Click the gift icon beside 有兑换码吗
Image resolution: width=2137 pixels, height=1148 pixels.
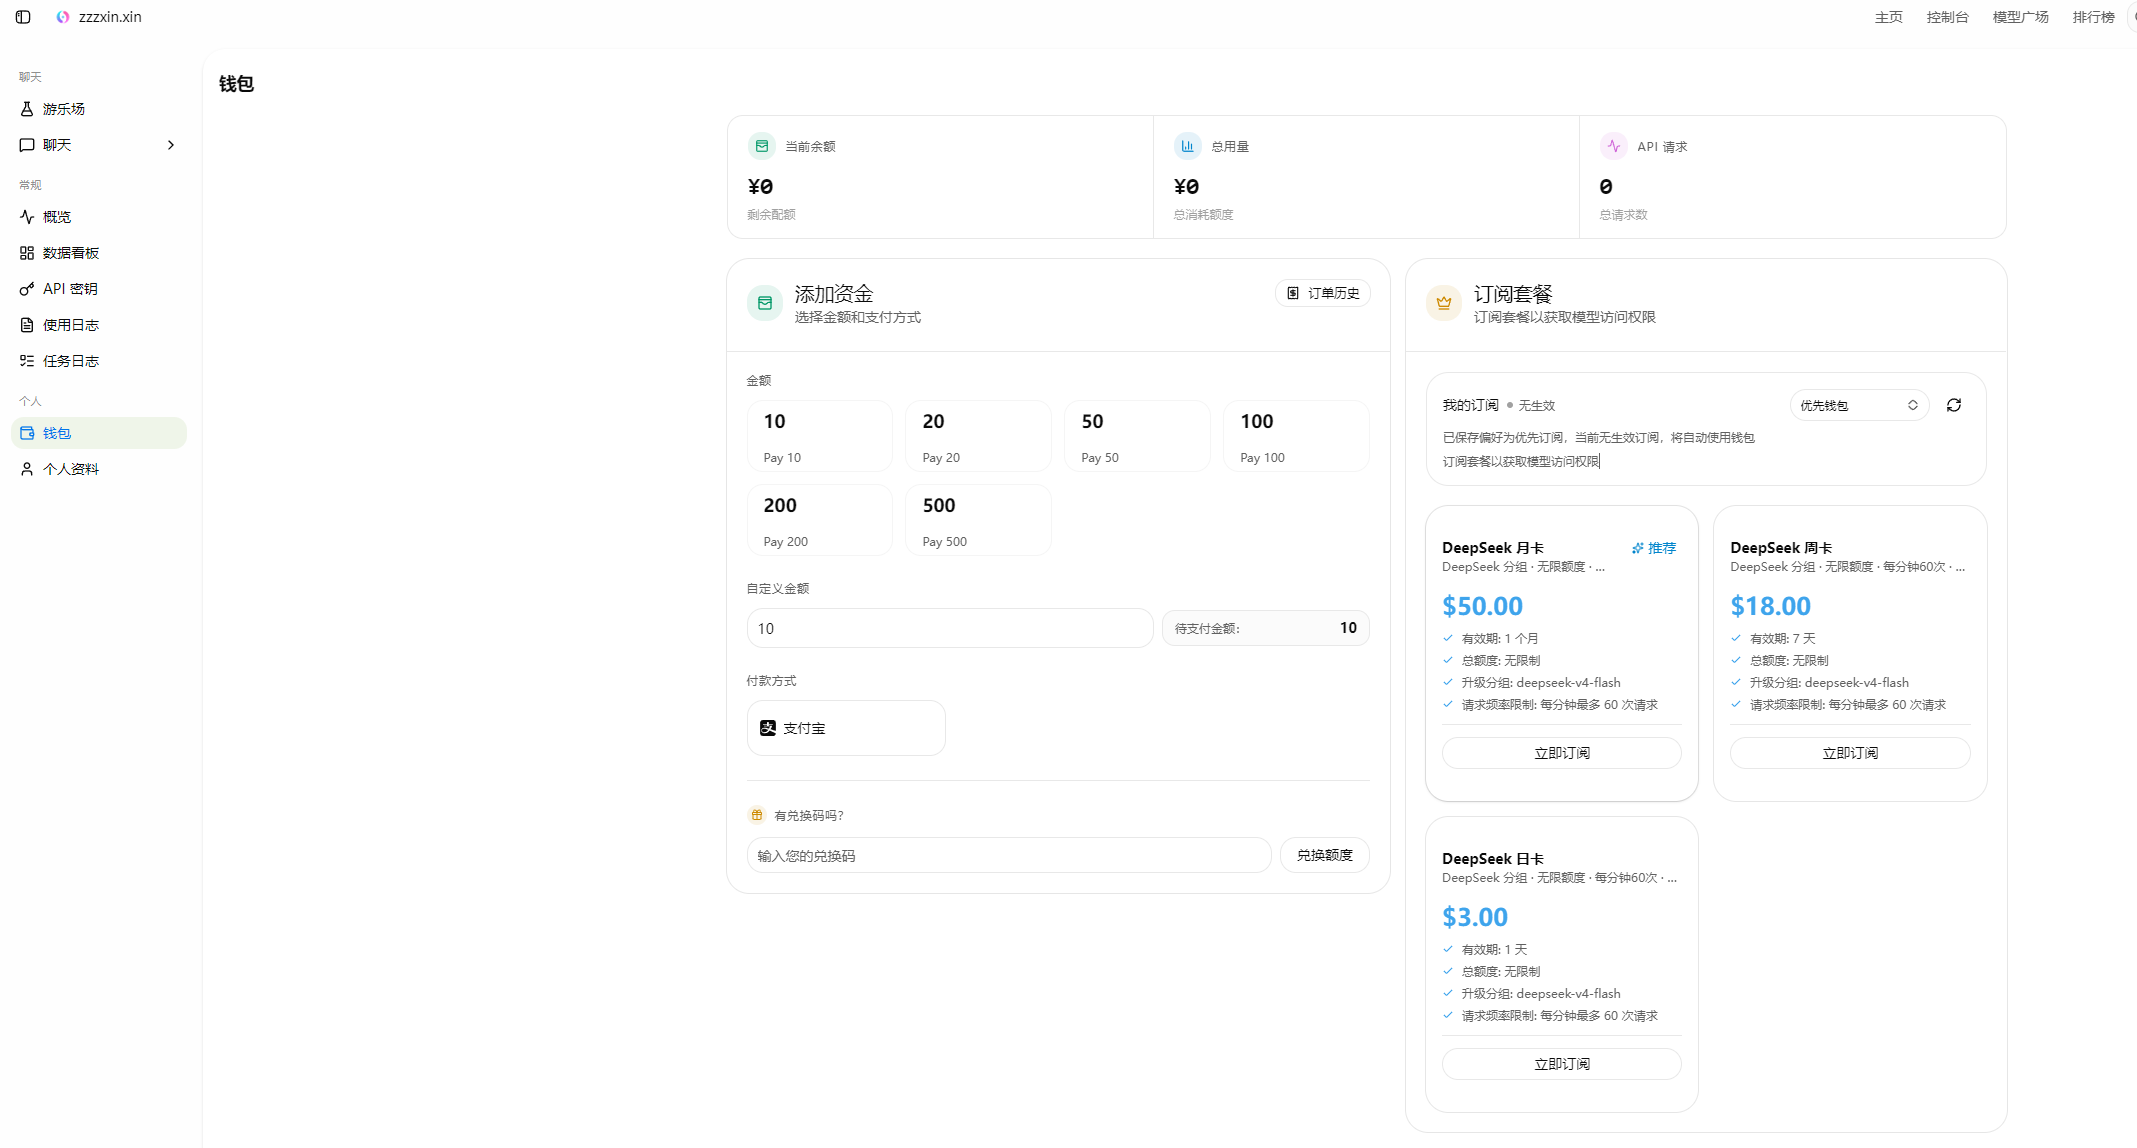757,815
